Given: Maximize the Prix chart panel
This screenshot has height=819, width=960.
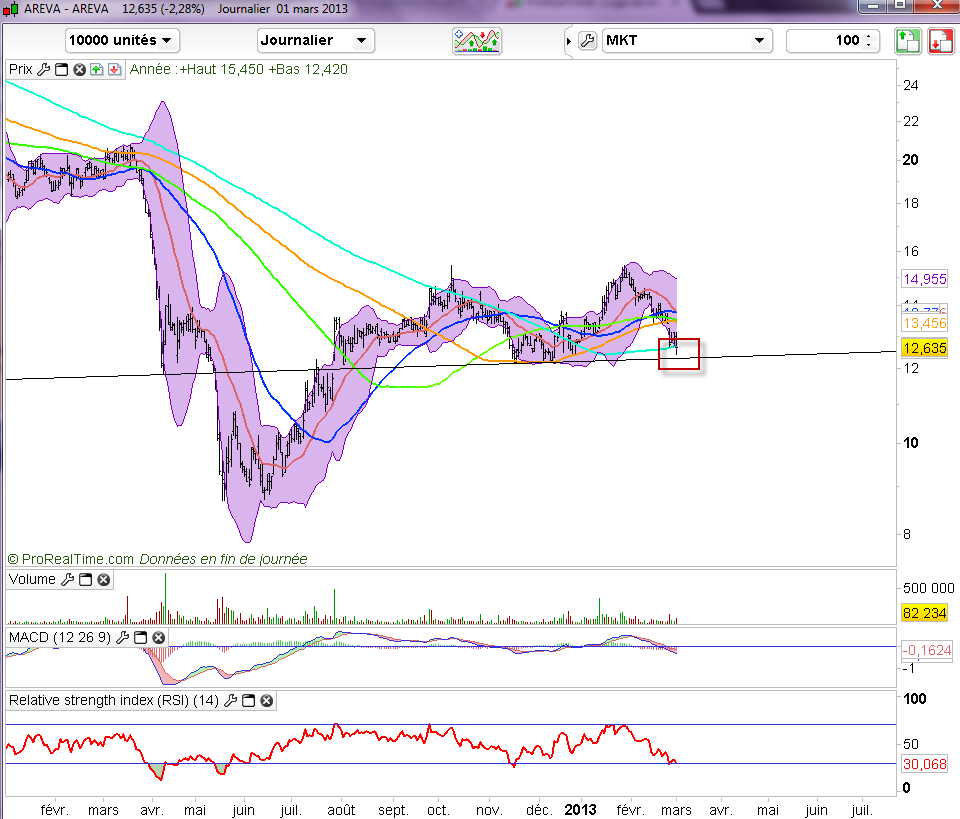Looking at the screenshot, I should [x=61, y=70].
